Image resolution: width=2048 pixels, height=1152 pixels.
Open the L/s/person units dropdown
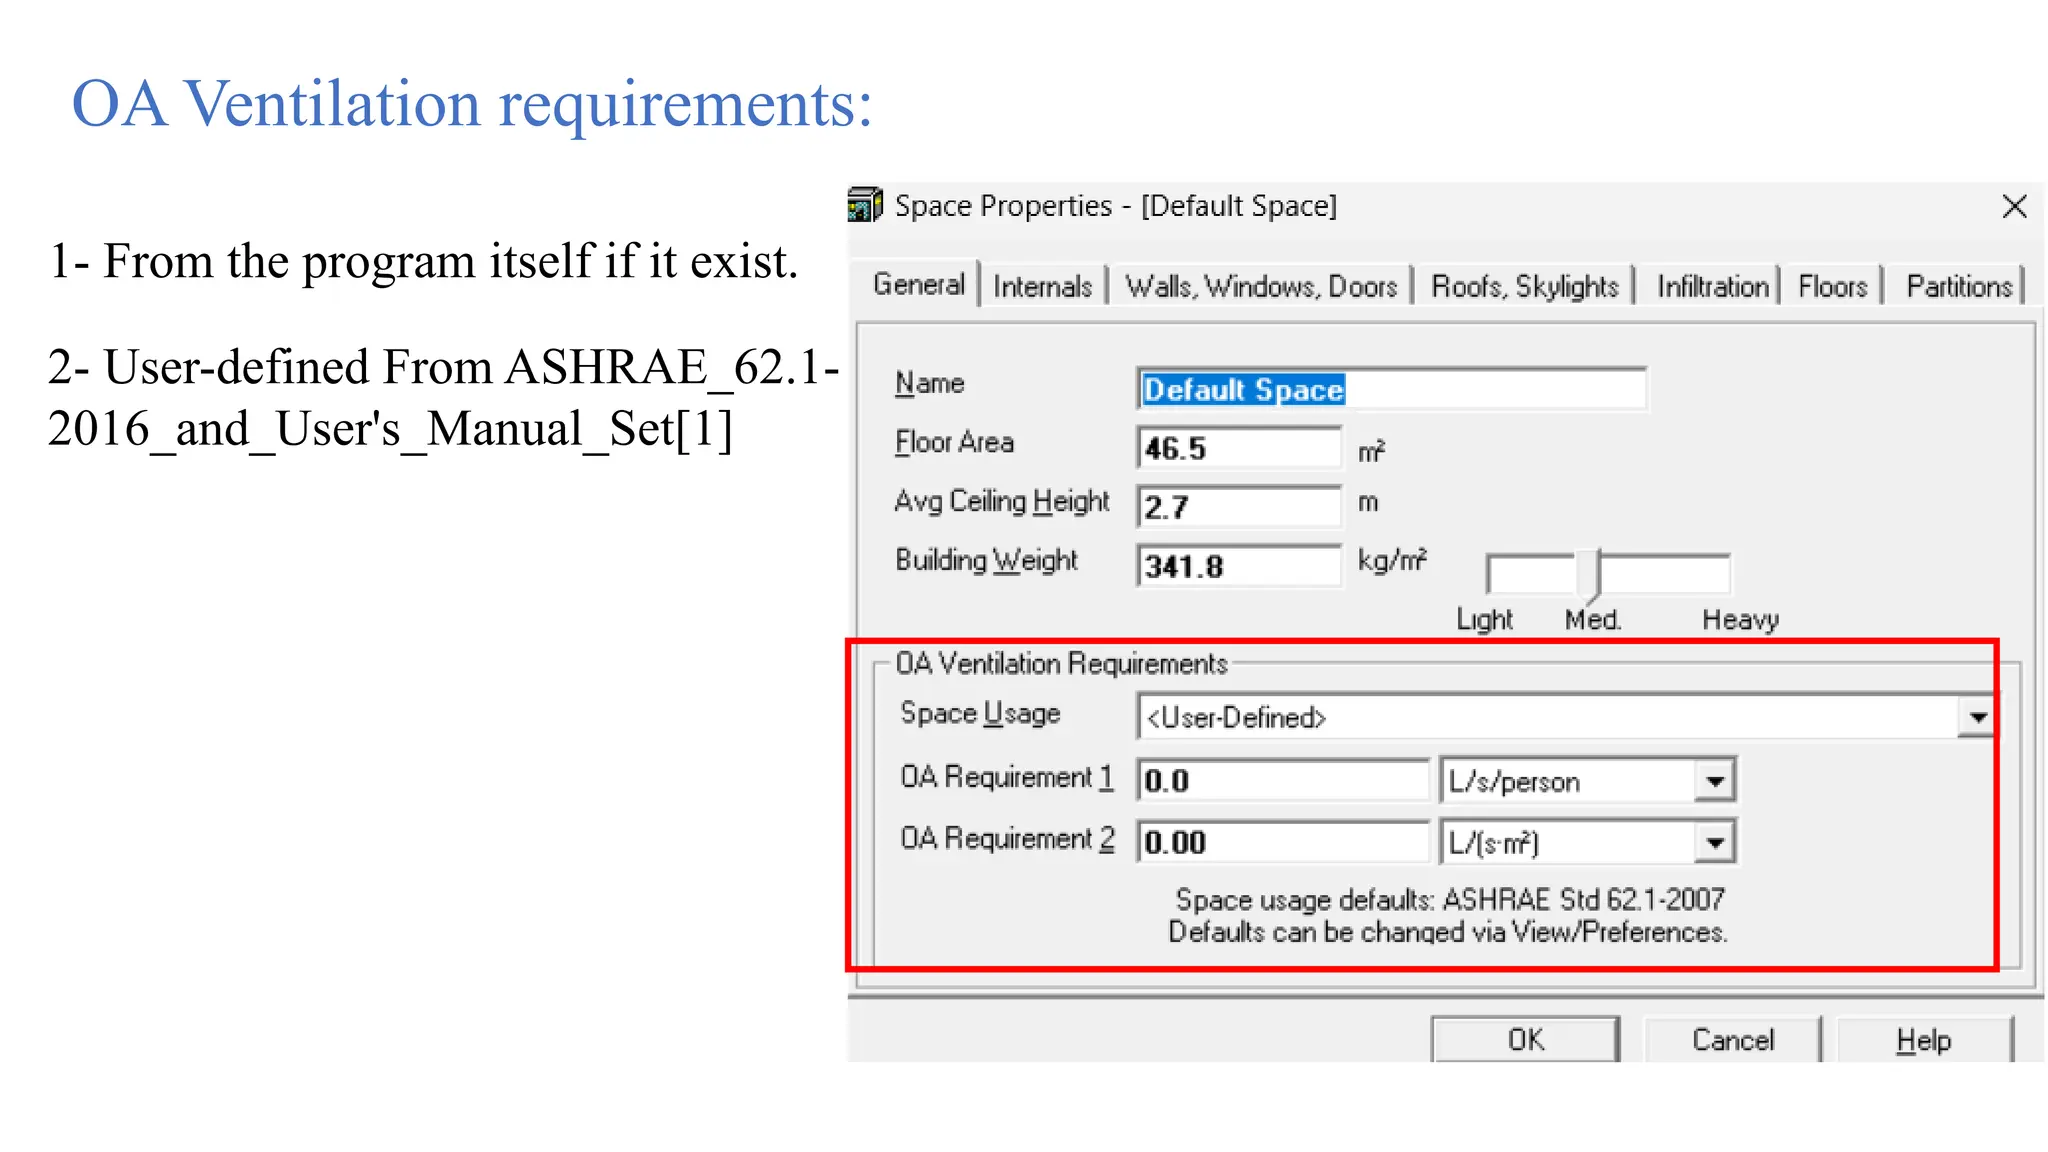click(x=1715, y=781)
